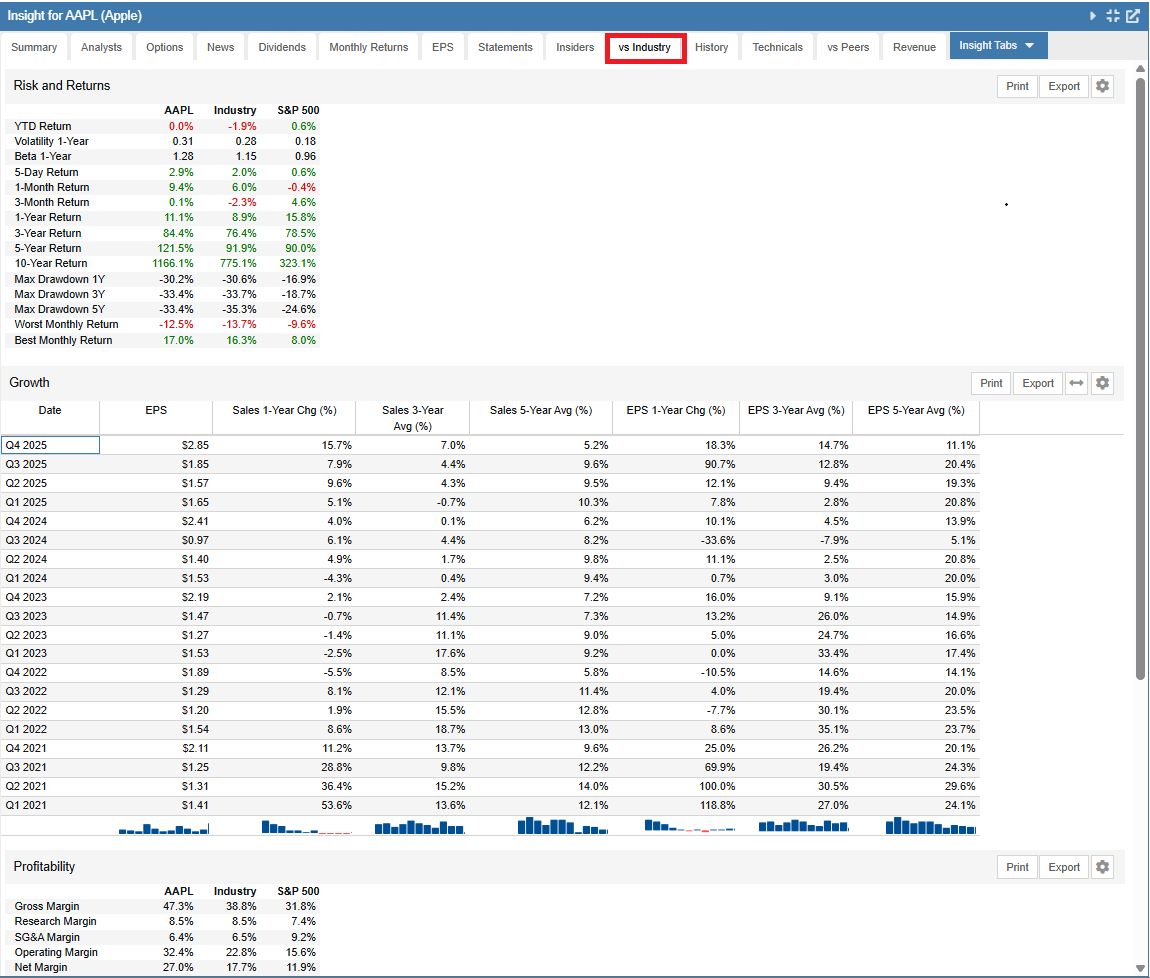
Task: Click the EPS 3-Year Avg (%) header
Action: pos(796,417)
